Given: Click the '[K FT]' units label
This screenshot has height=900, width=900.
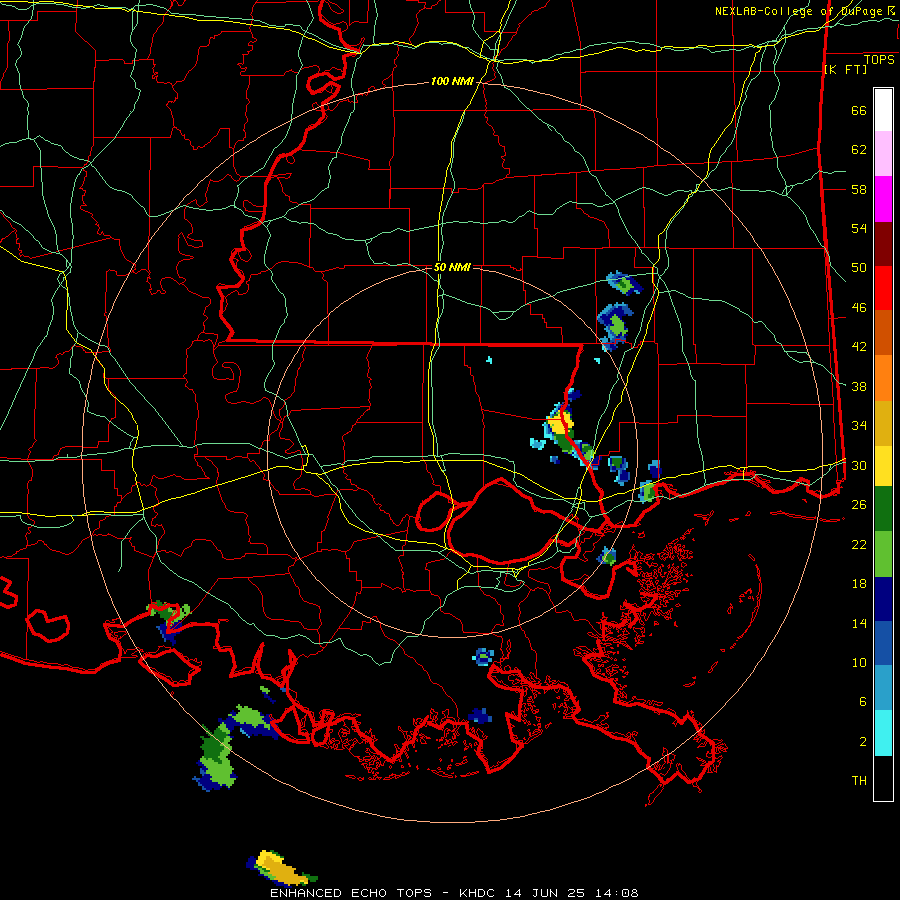Looking at the screenshot, I should (845, 70).
